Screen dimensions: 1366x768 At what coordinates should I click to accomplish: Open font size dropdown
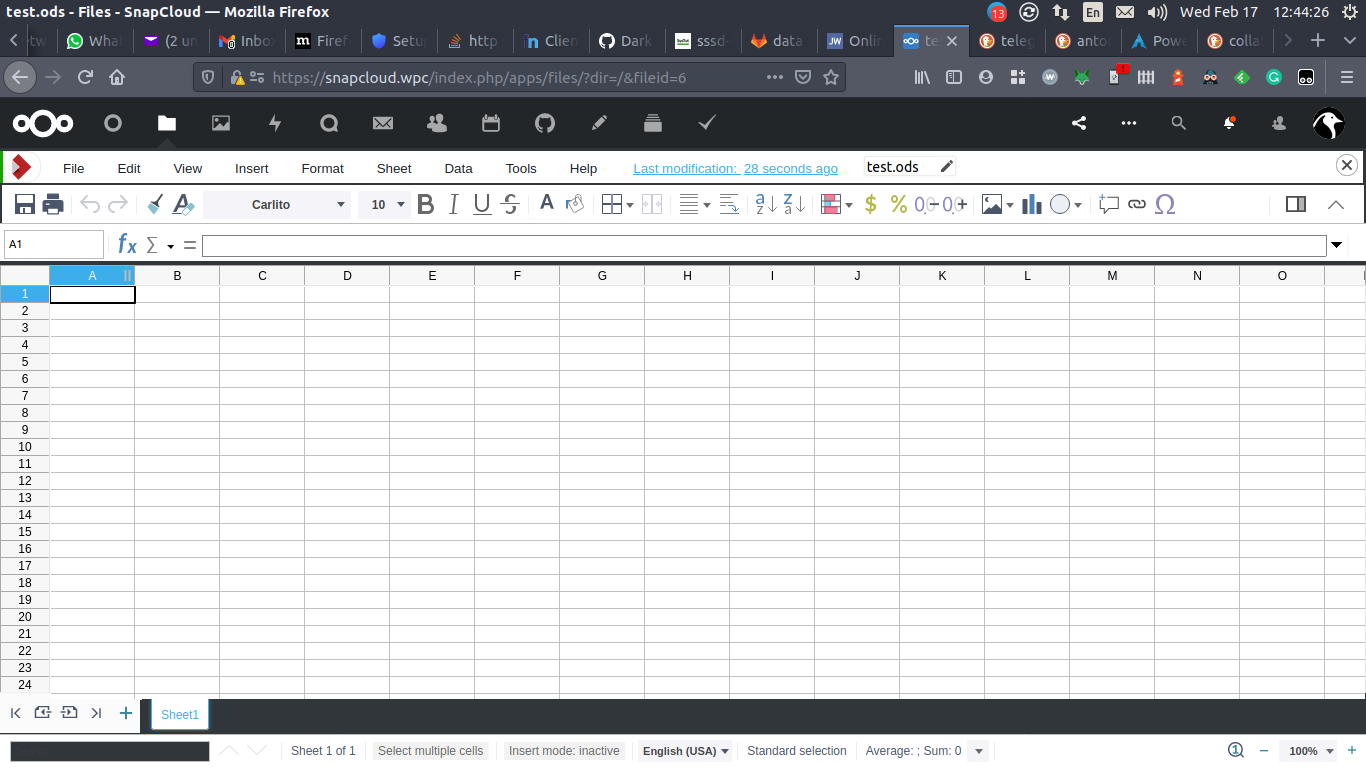pyautogui.click(x=401, y=205)
